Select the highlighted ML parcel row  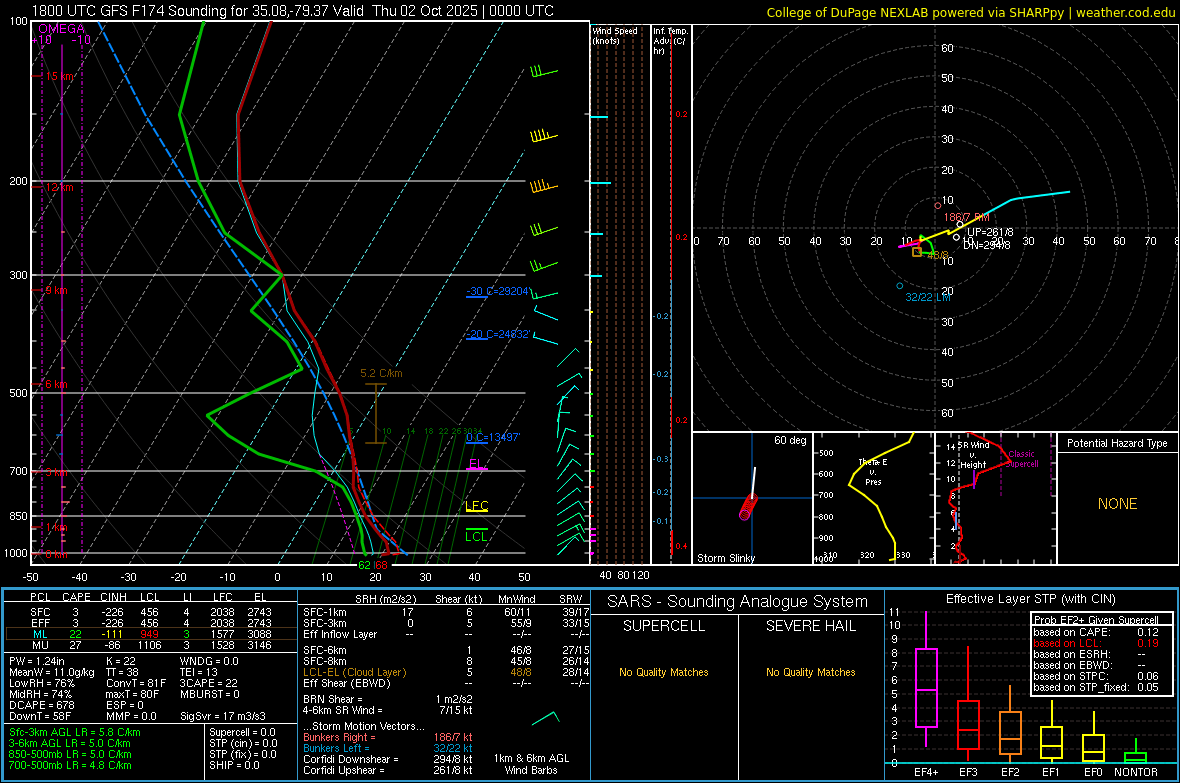point(150,634)
